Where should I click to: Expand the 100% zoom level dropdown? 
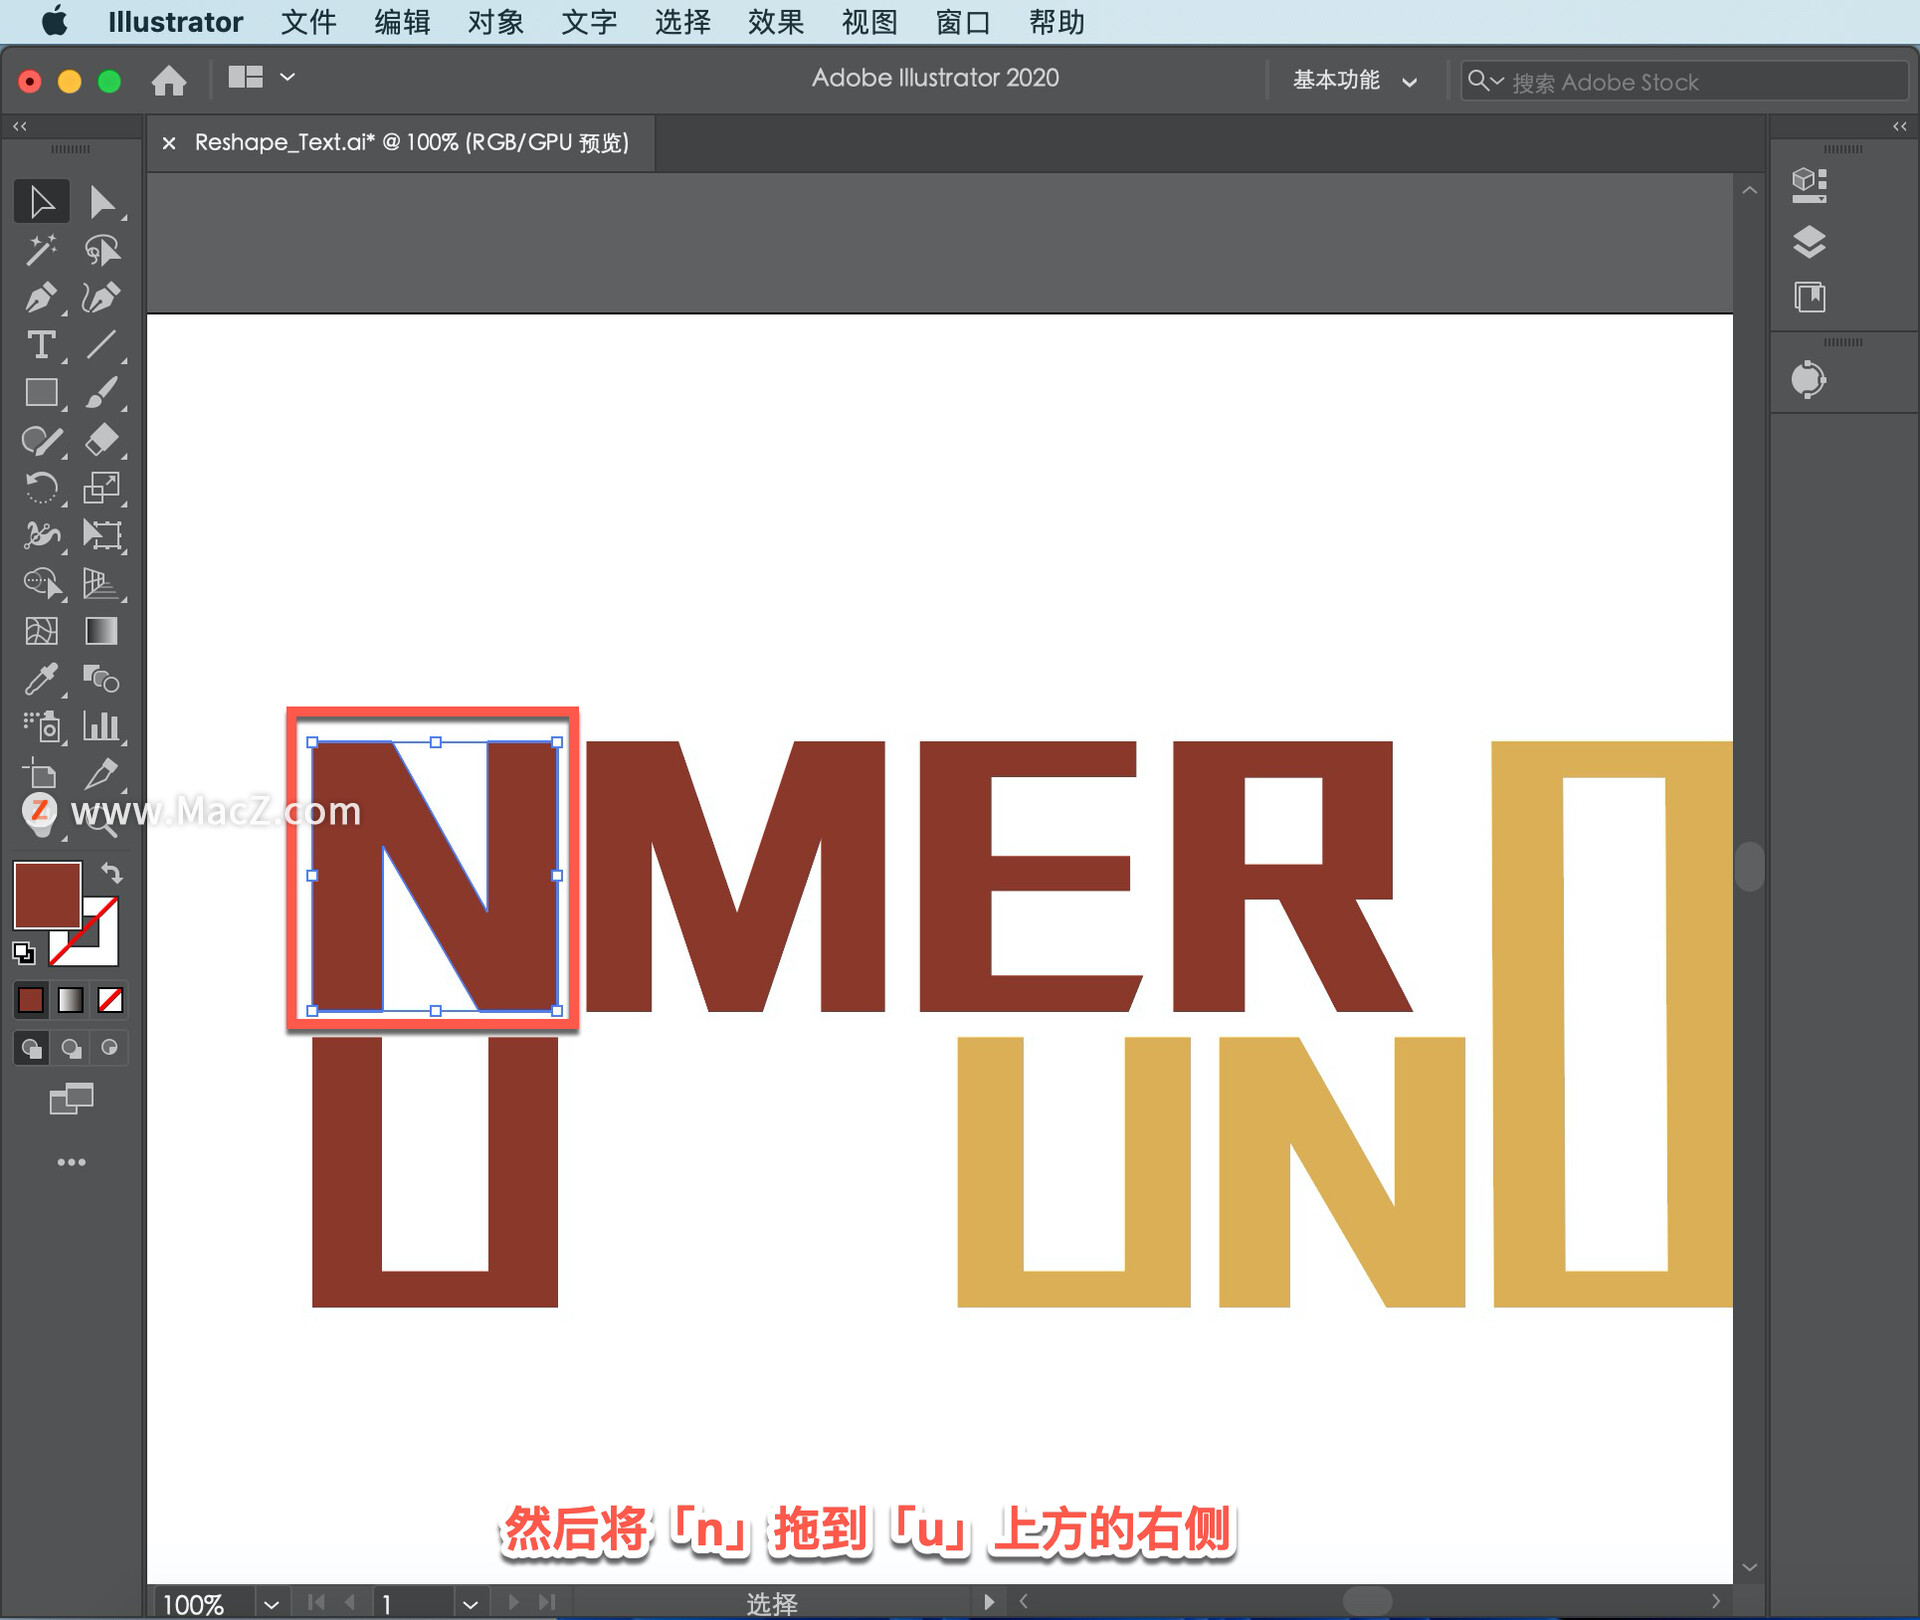(271, 1604)
